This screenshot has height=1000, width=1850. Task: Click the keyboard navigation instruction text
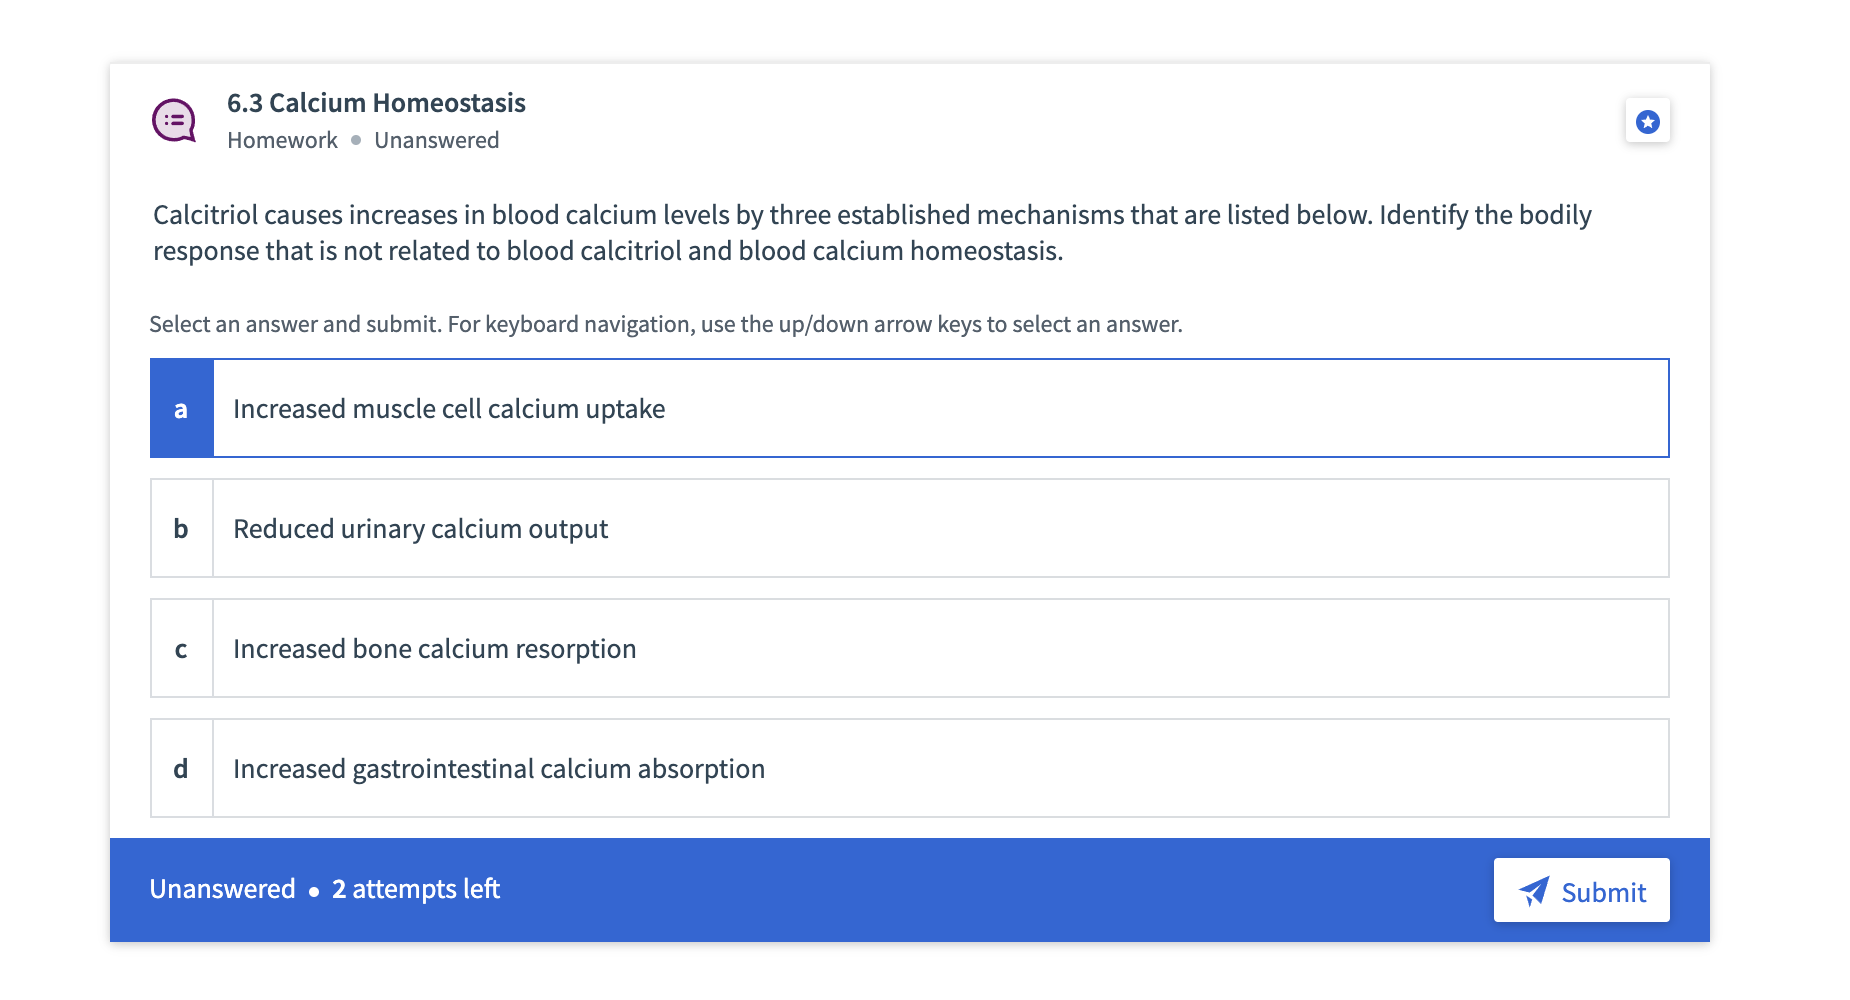(666, 323)
